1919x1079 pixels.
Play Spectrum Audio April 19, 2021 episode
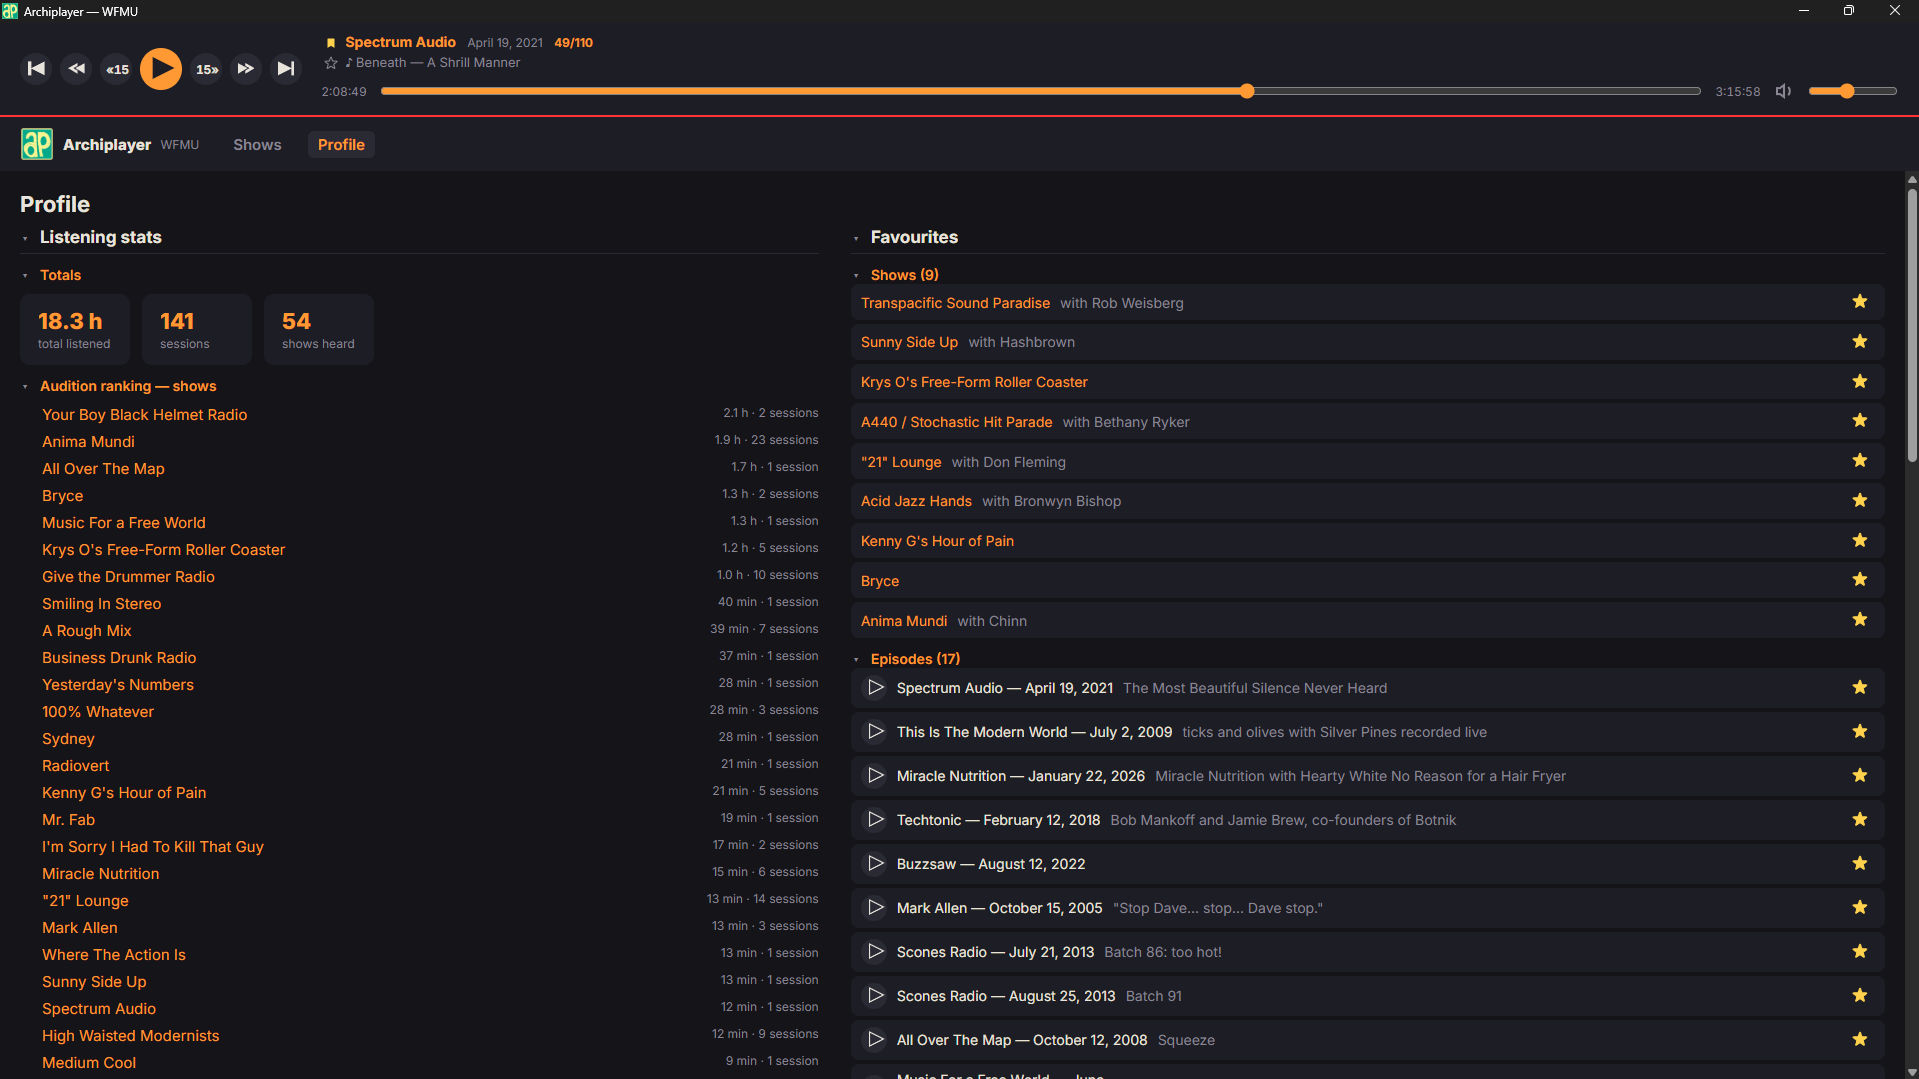click(875, 688)
